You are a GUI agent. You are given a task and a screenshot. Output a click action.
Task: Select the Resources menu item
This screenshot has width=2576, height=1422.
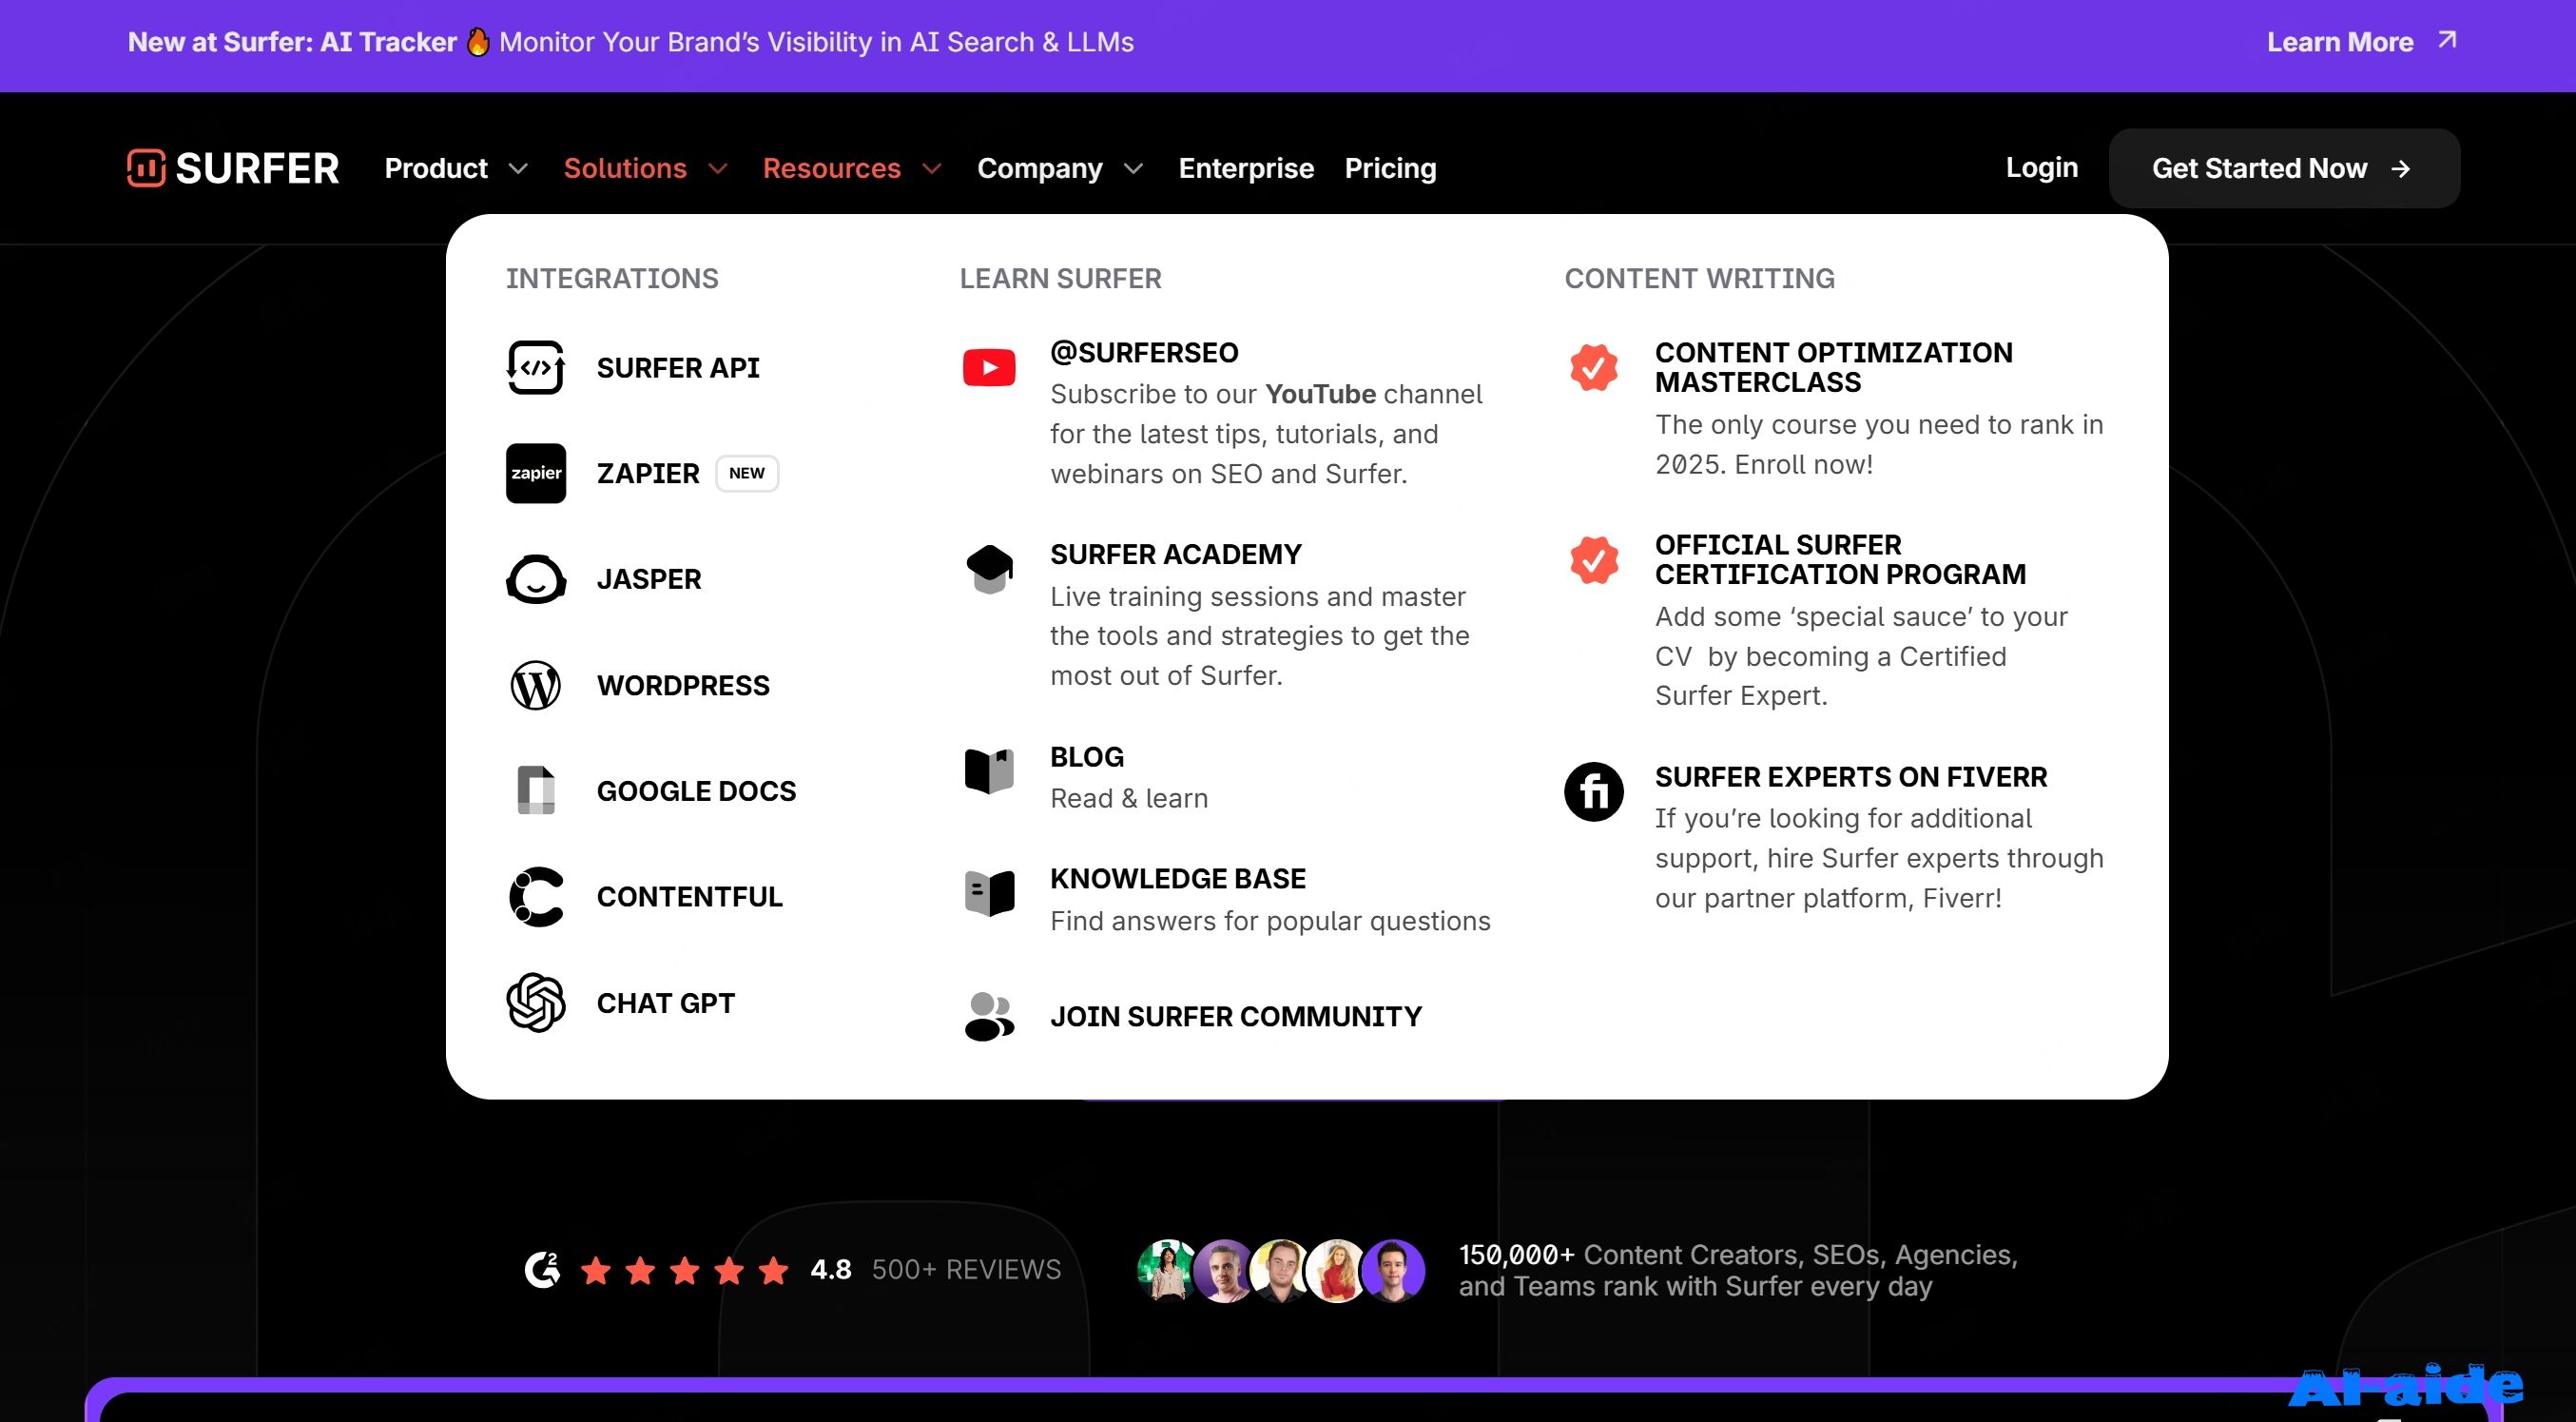831,168
